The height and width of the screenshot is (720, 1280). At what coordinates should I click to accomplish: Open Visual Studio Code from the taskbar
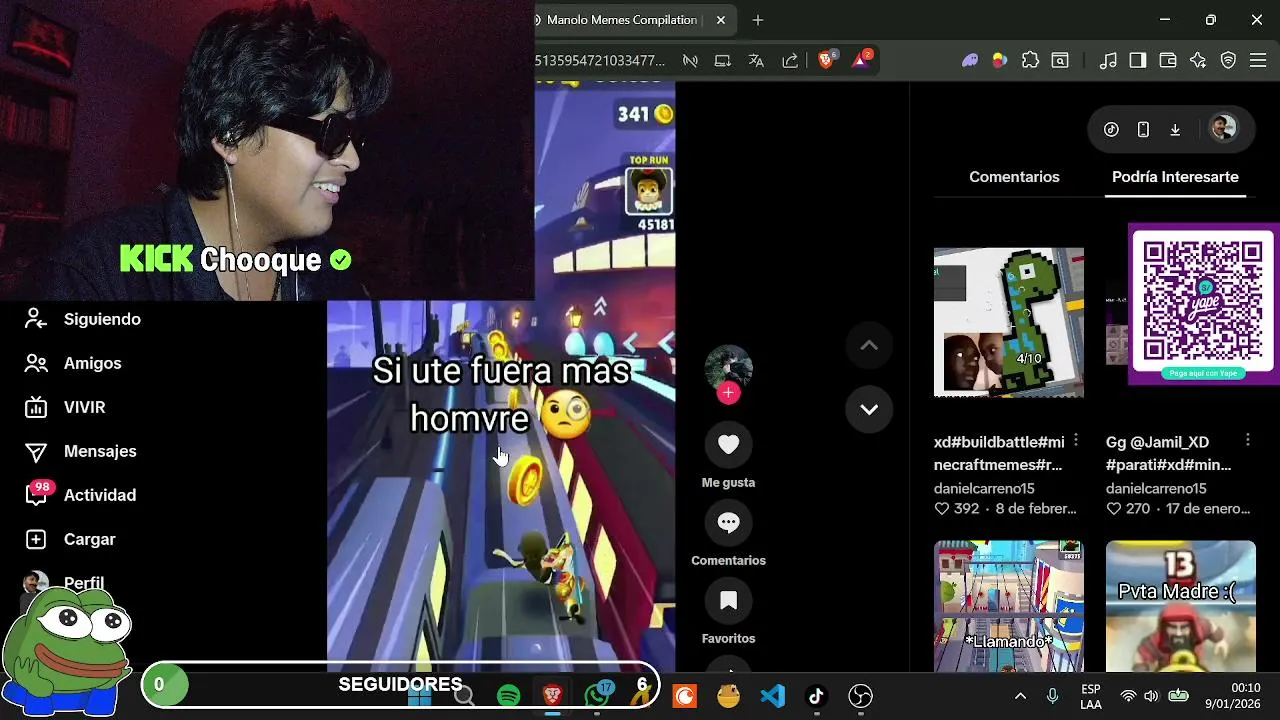click(772, 696)
